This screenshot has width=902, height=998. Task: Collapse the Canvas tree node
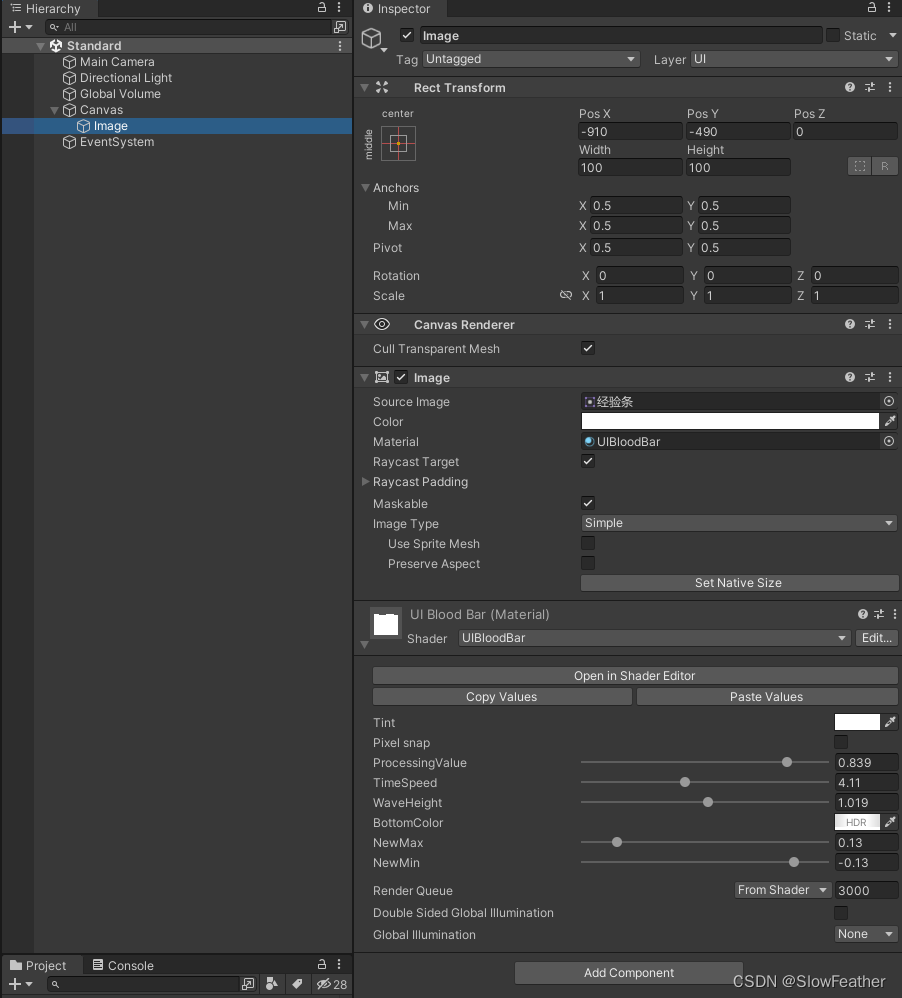(55, 110)
